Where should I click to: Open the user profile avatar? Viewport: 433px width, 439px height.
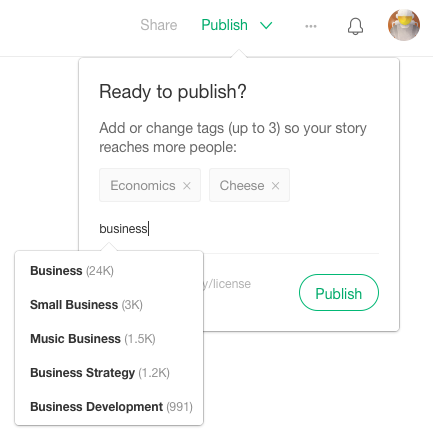[x=404, y=25]
